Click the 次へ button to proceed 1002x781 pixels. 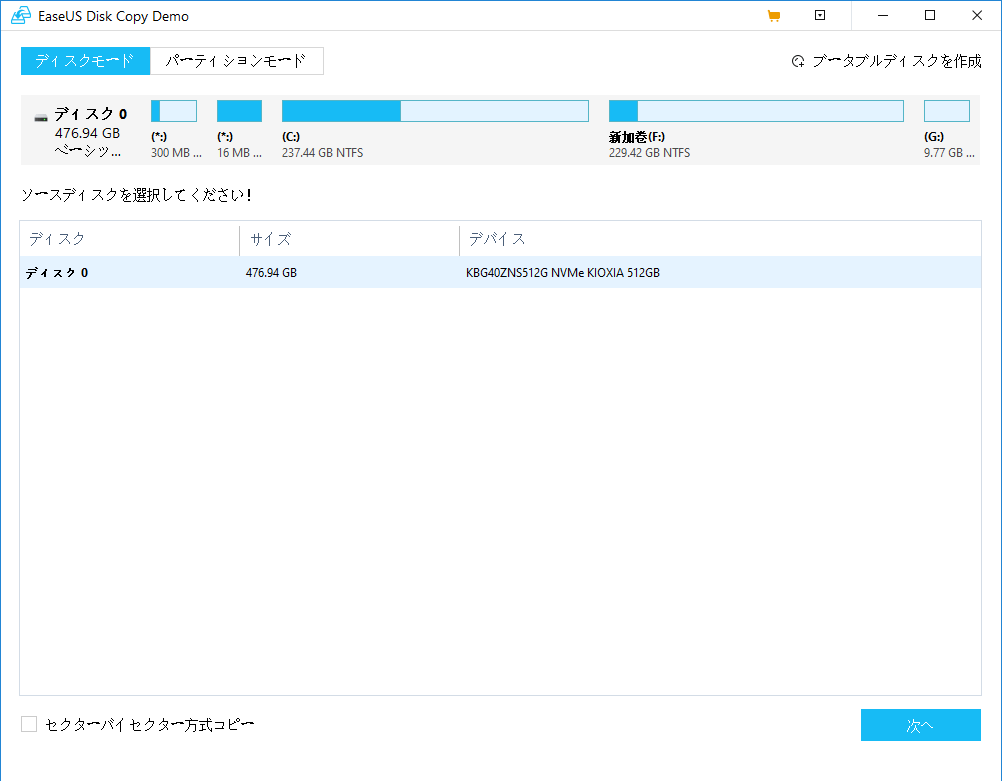tap(920, 725)
